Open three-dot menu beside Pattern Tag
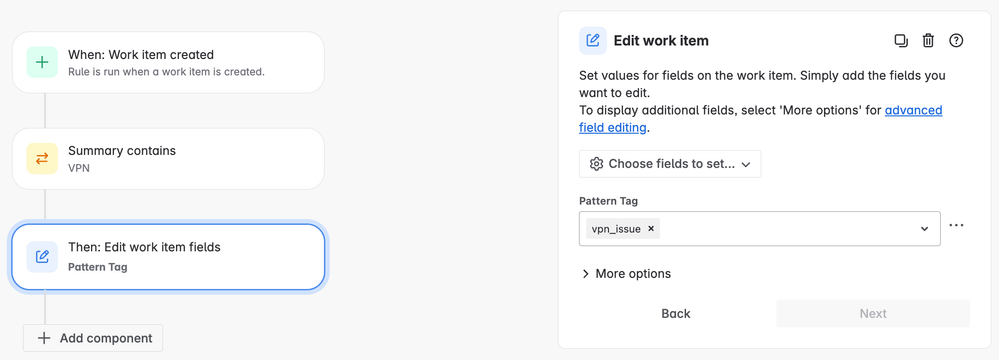 coord(956,226)
